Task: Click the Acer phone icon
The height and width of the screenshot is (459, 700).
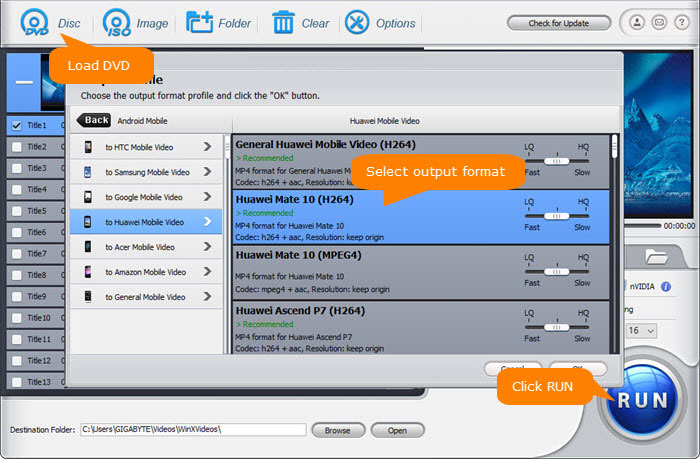Action: tap(88, 247)
